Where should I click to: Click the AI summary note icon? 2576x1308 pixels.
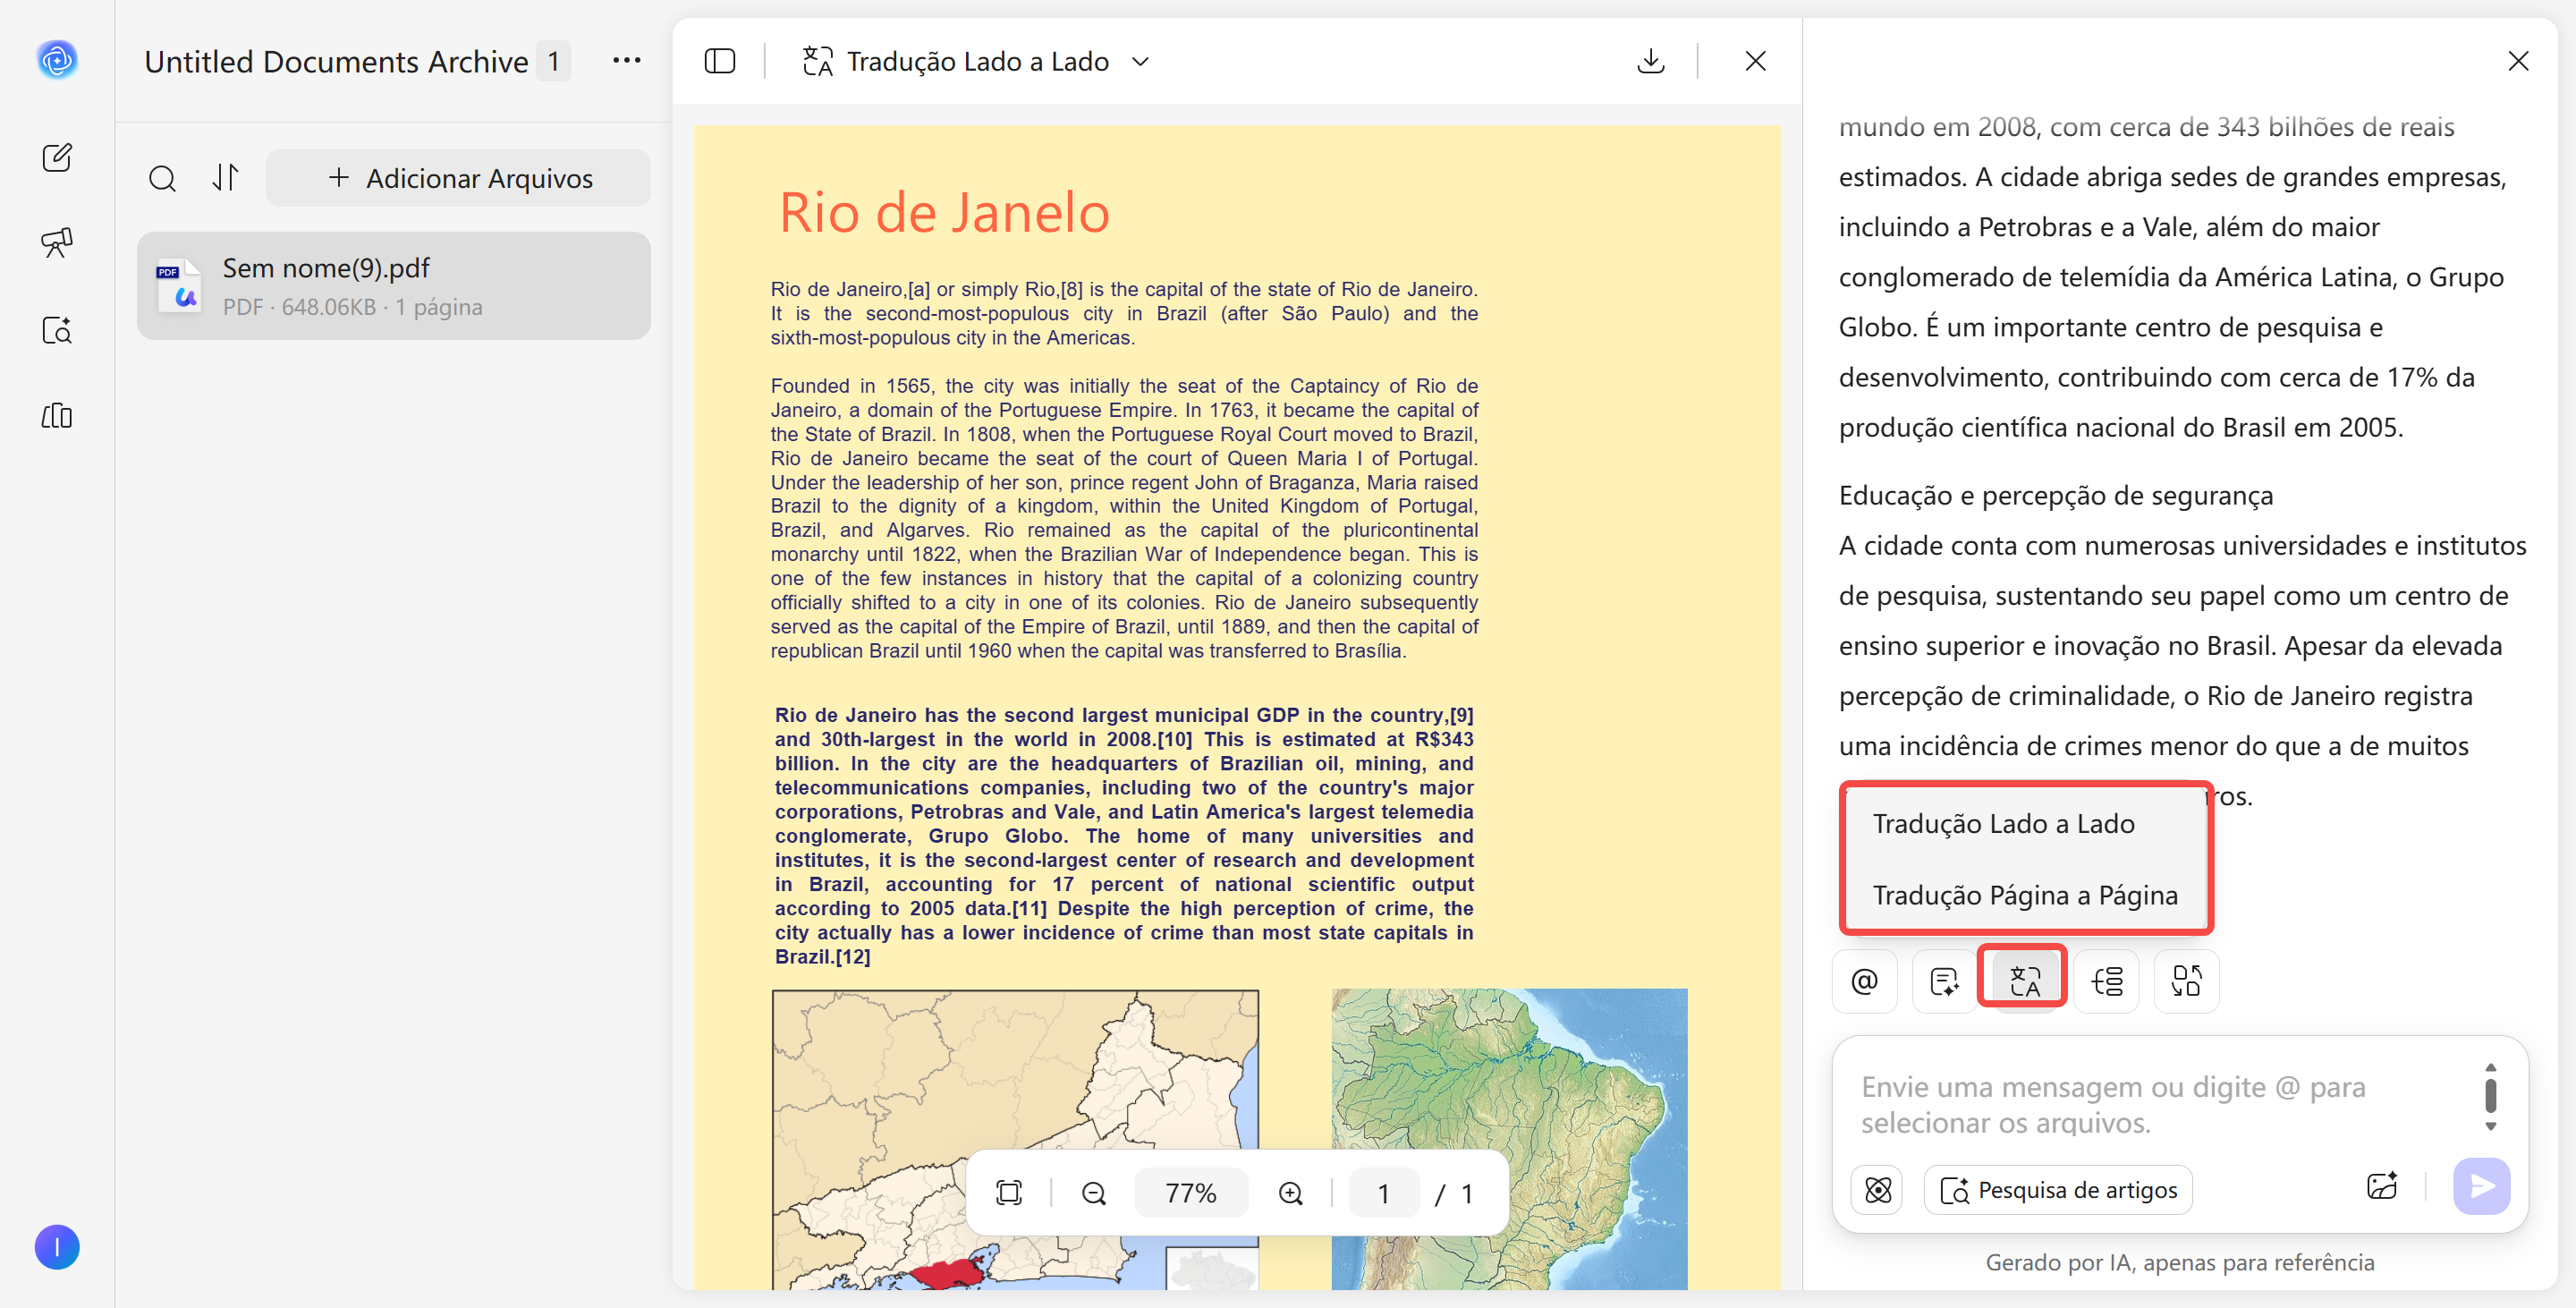click(1944, 981)
